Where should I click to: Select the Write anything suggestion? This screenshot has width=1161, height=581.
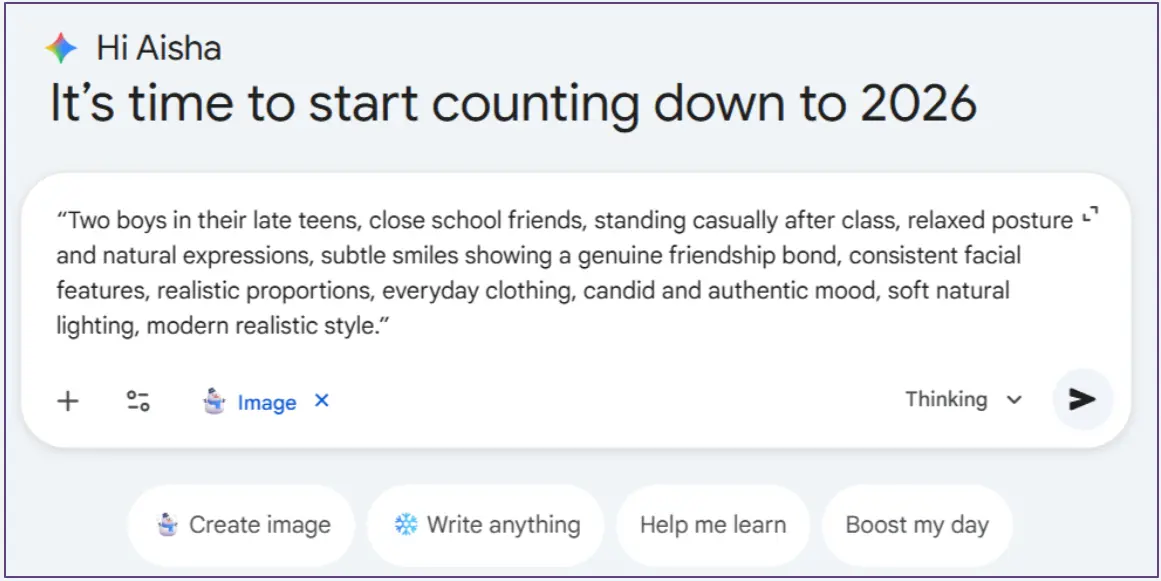click(x=485, y=525)
